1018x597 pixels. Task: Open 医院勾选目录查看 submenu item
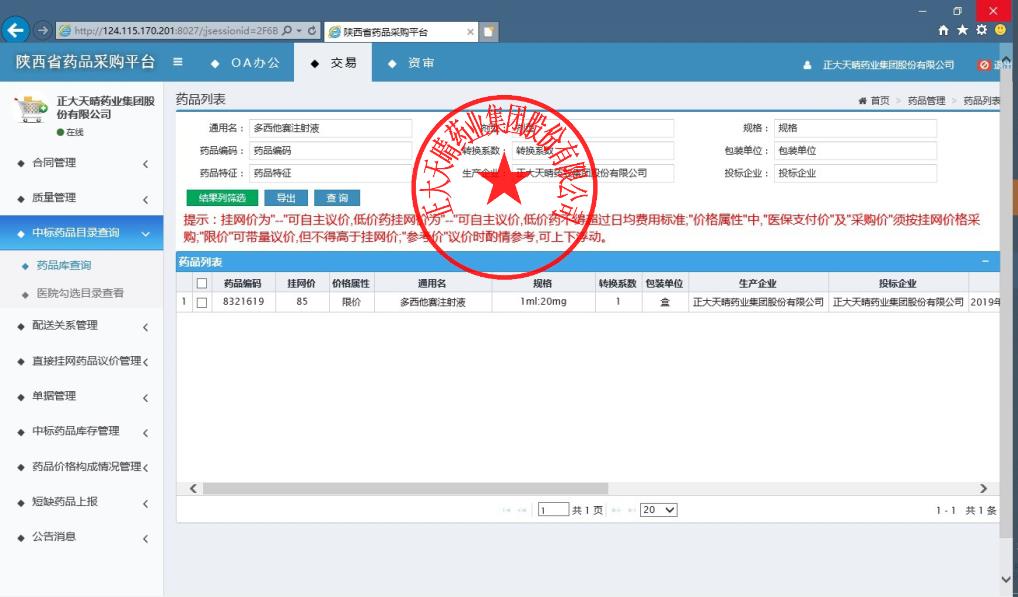point(80,293)
